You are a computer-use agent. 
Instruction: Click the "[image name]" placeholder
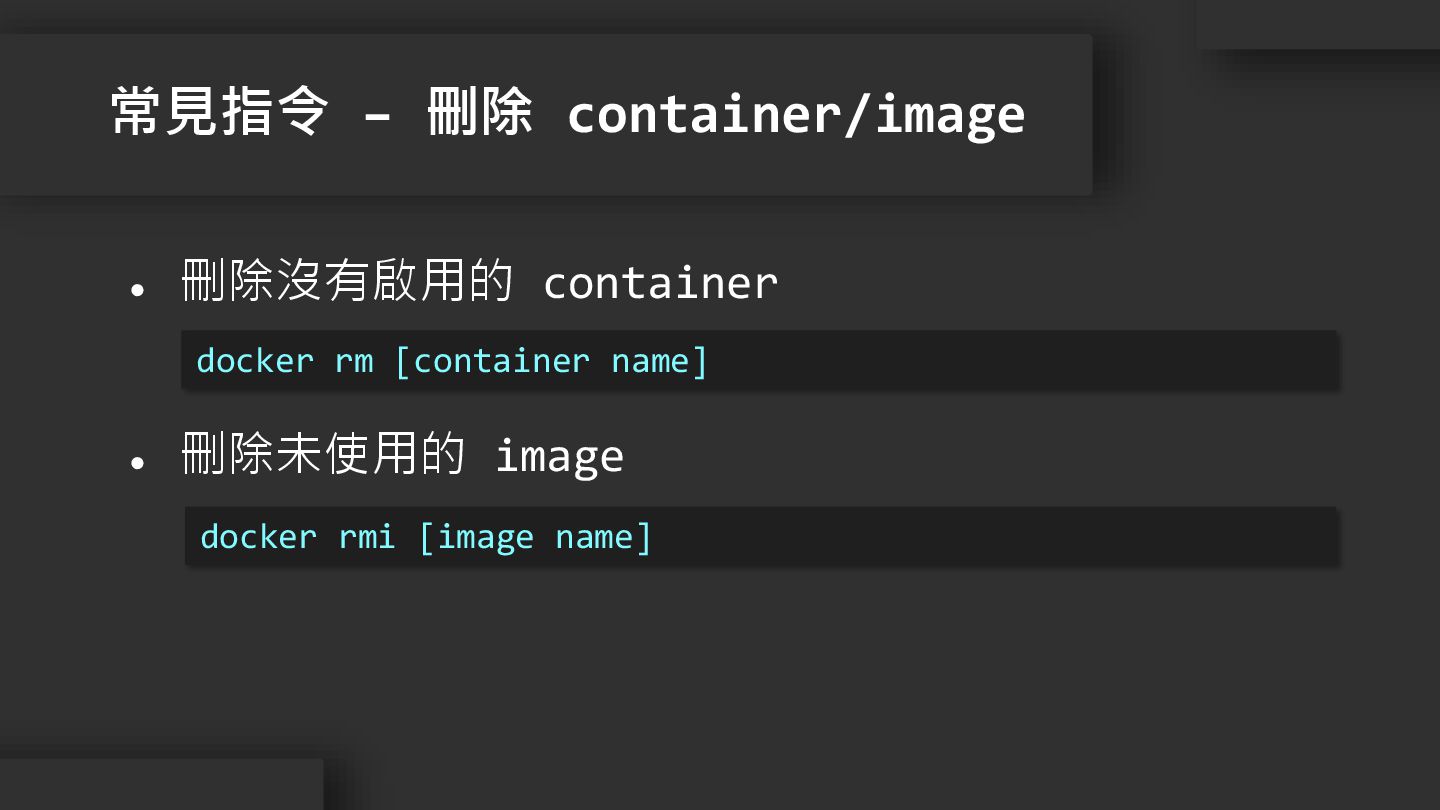click(535, 536)
